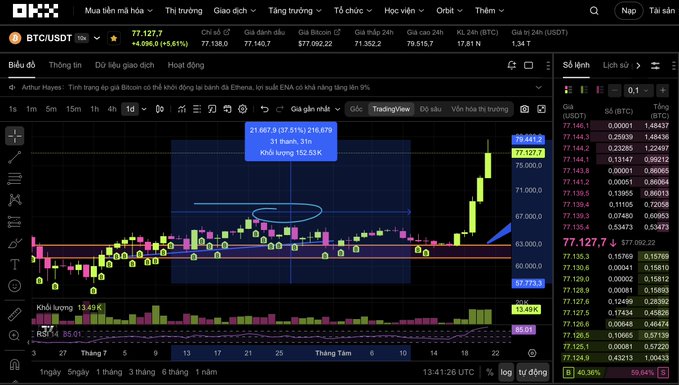This screenshot has width=679, height=385.
Task: Switch chart to TradingView mode
Action: click(x=391, y=109)
